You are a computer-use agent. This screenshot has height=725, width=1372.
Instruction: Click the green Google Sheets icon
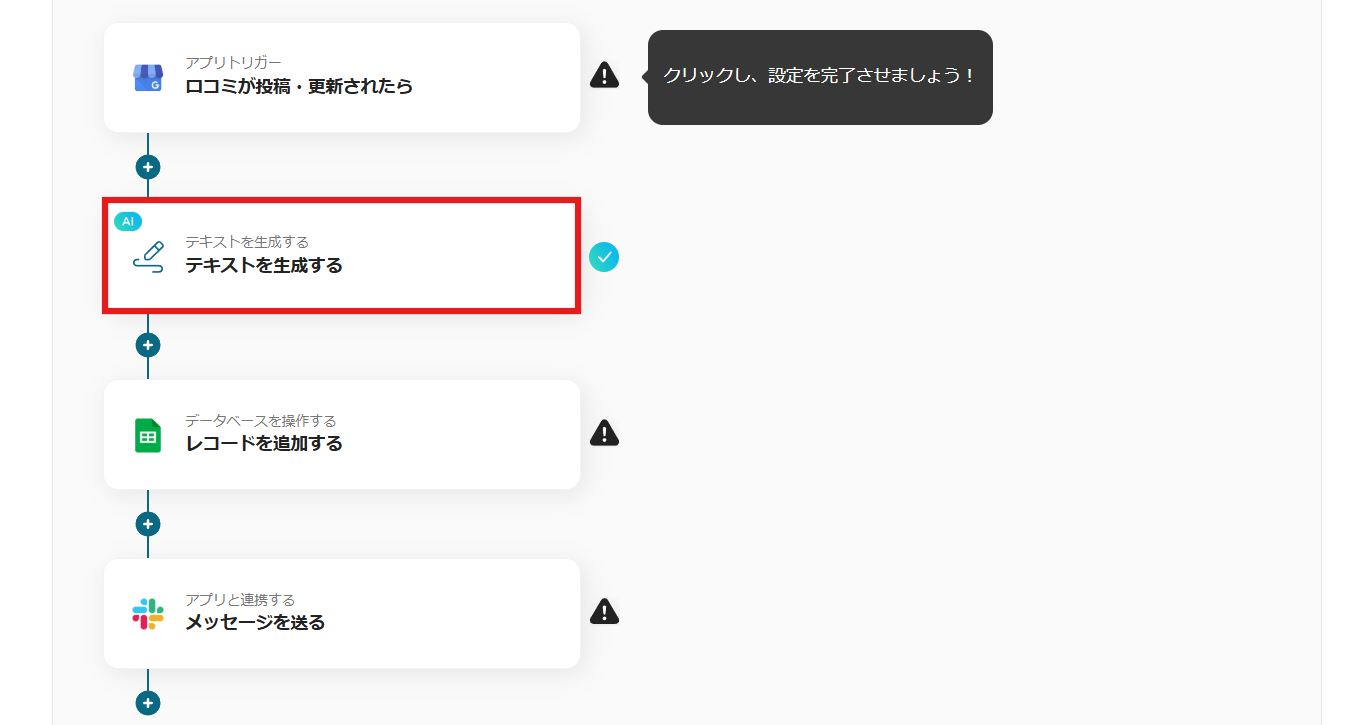click(148, 435)
